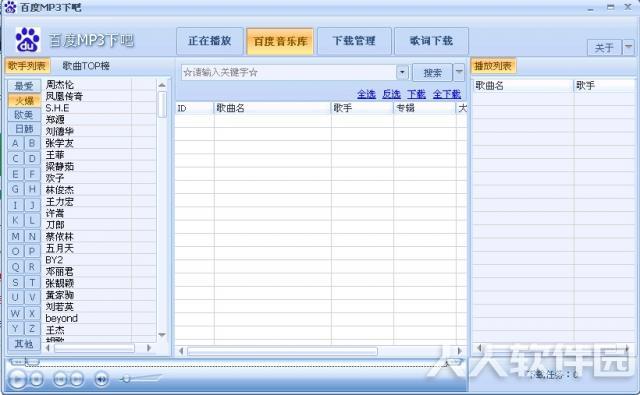
Task: Skip to the next track
Action: [76, 379]
